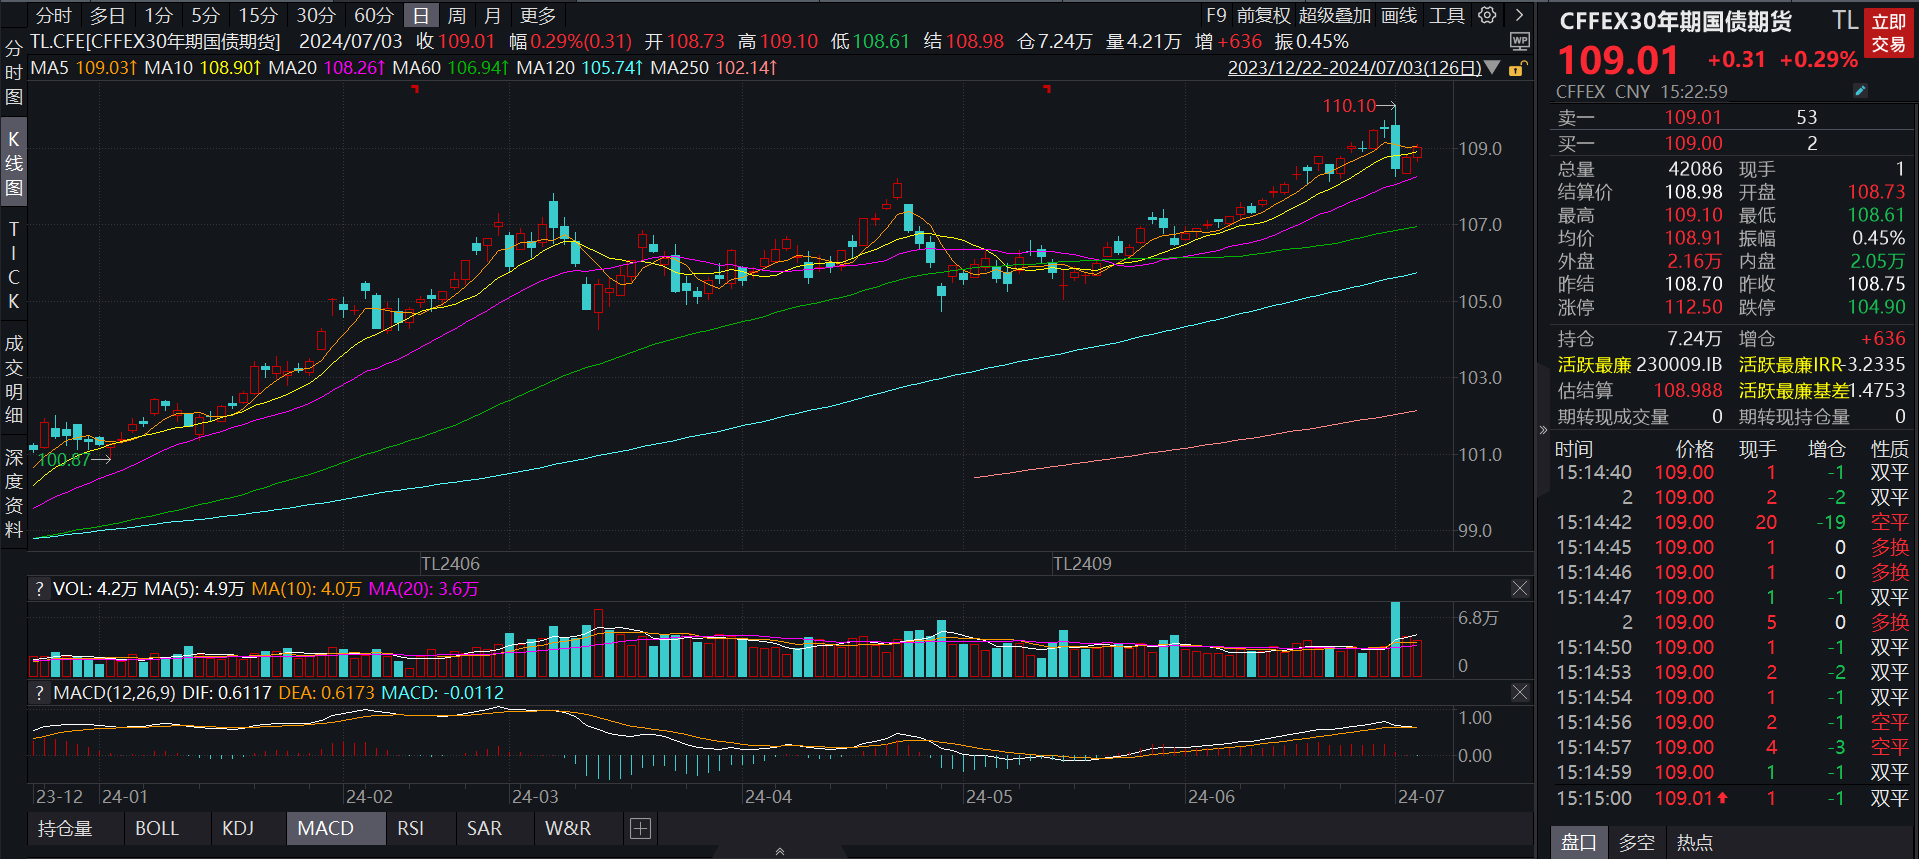Screen dimensions: 1919x859
Task: Click the edit pencil icon in the quote panel
Action: point(1860,91)
